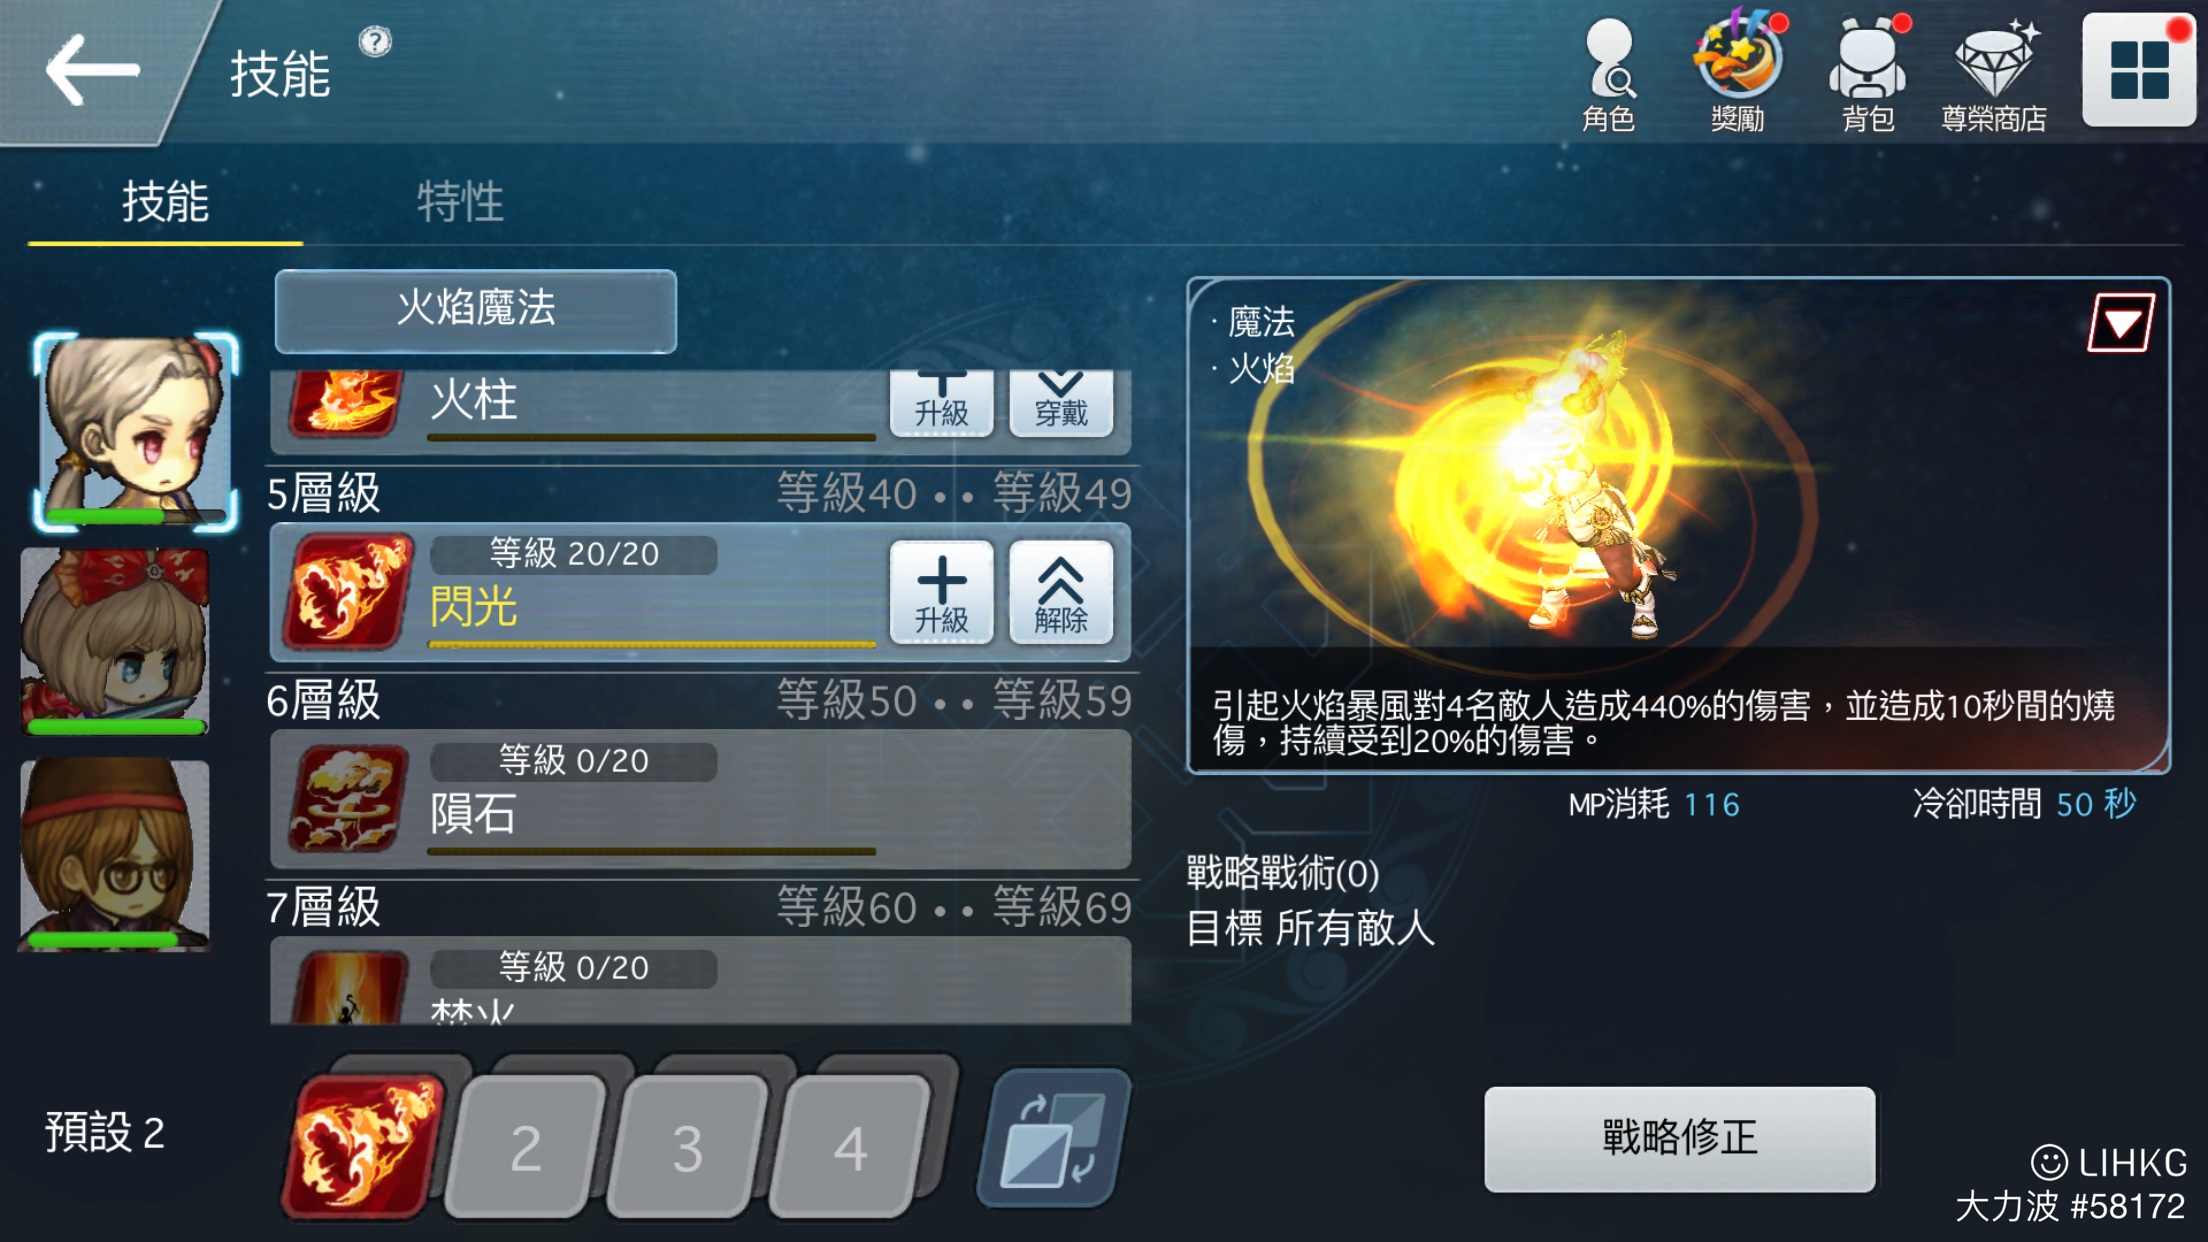Open the 背包 backpack icon
This screenshot has height=1242, width=2208.
coord(1868,76)
